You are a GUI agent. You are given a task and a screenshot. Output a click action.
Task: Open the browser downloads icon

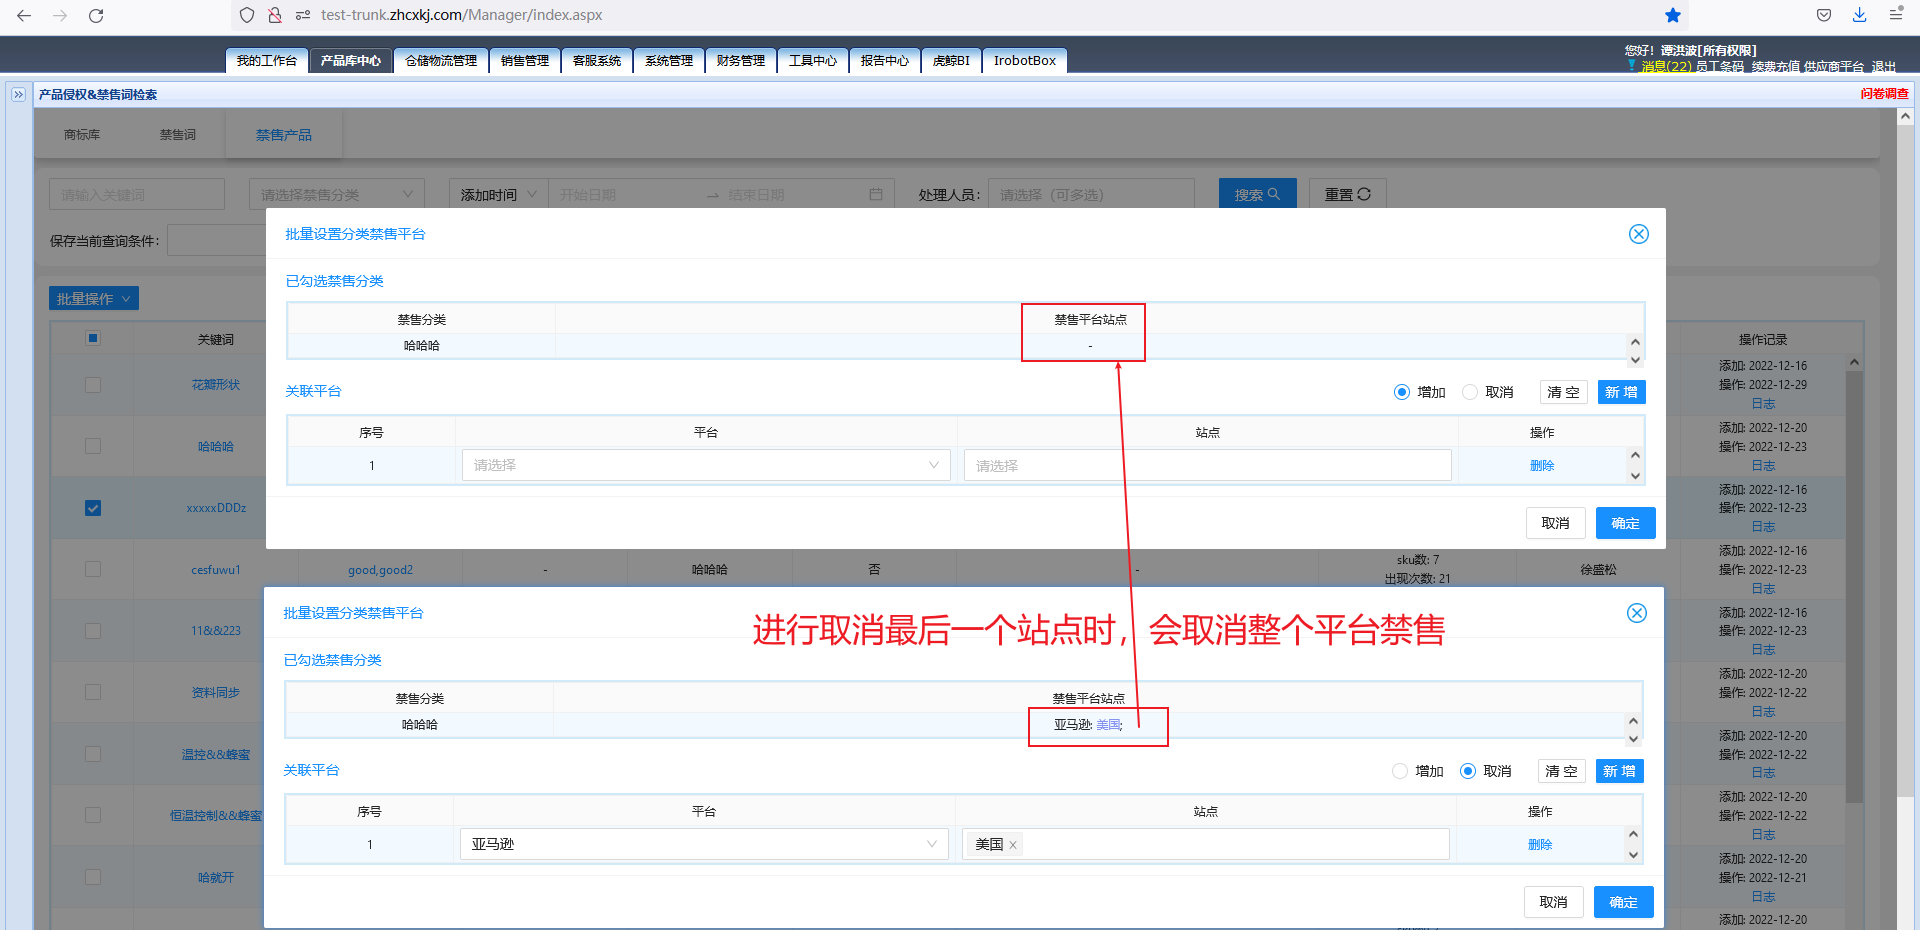click(x=1859, y=15)
